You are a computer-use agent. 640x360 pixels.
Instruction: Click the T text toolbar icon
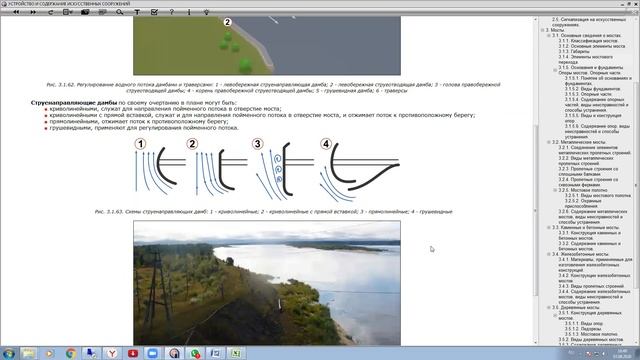pos(137,12)
